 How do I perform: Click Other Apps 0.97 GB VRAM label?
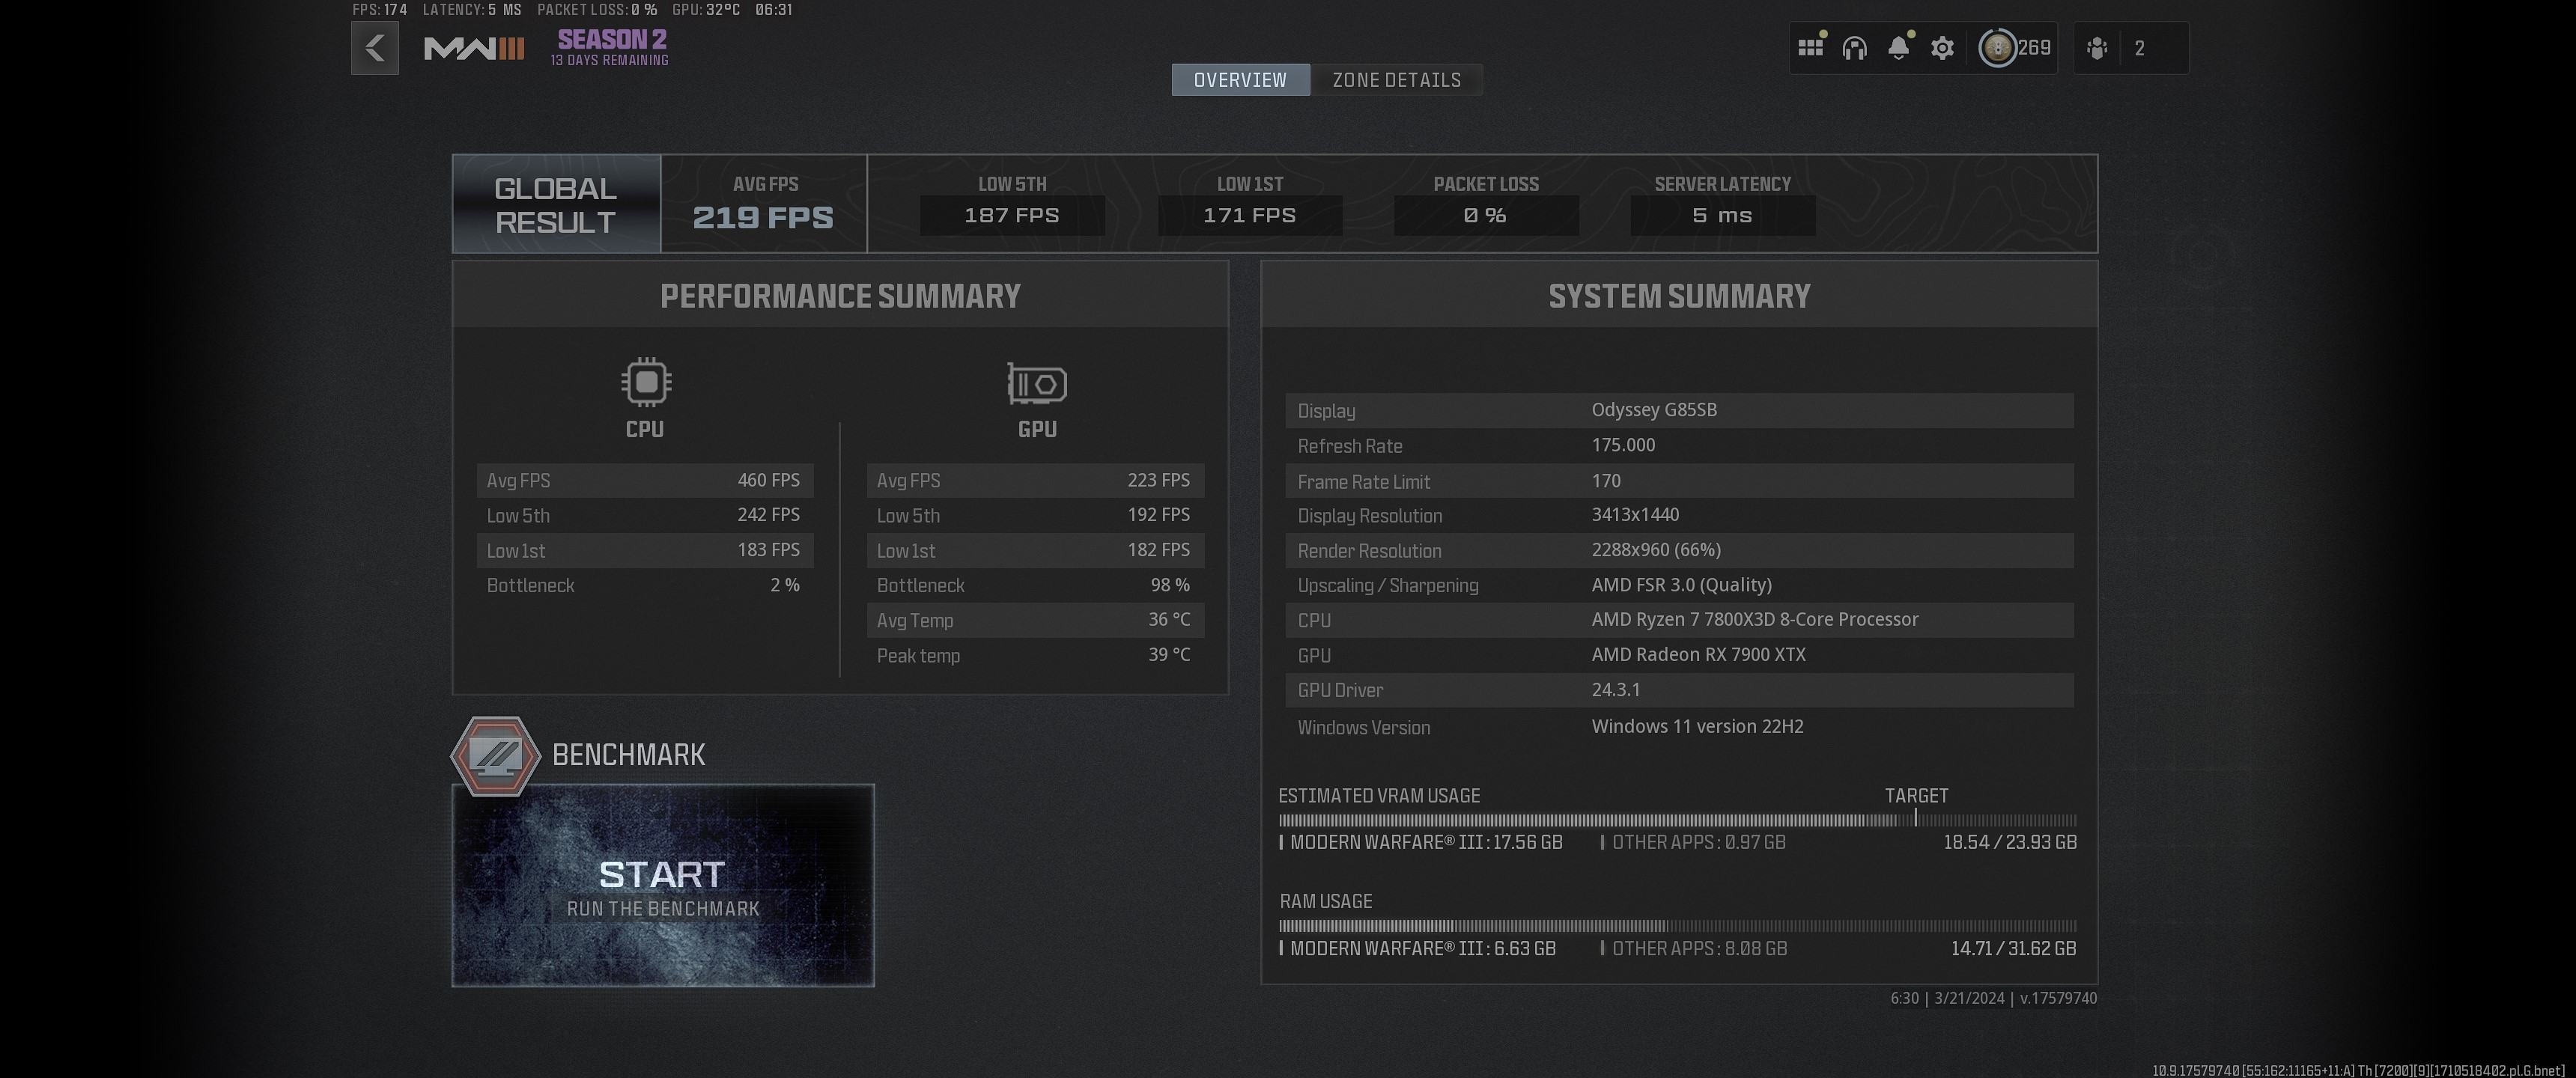point(1693,843)
